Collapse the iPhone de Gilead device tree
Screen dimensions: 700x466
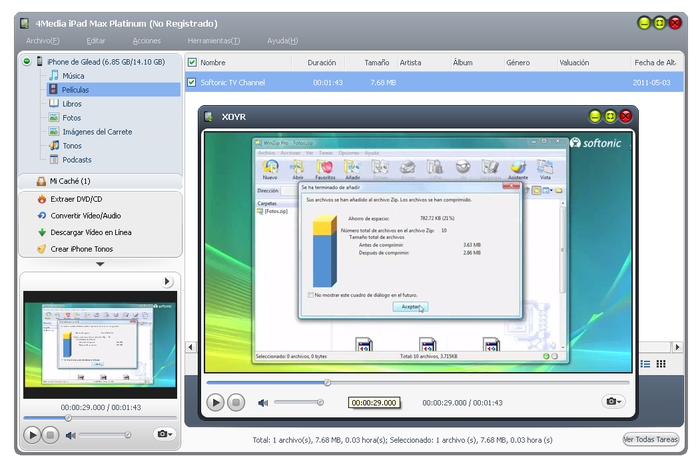coord(27,61)
